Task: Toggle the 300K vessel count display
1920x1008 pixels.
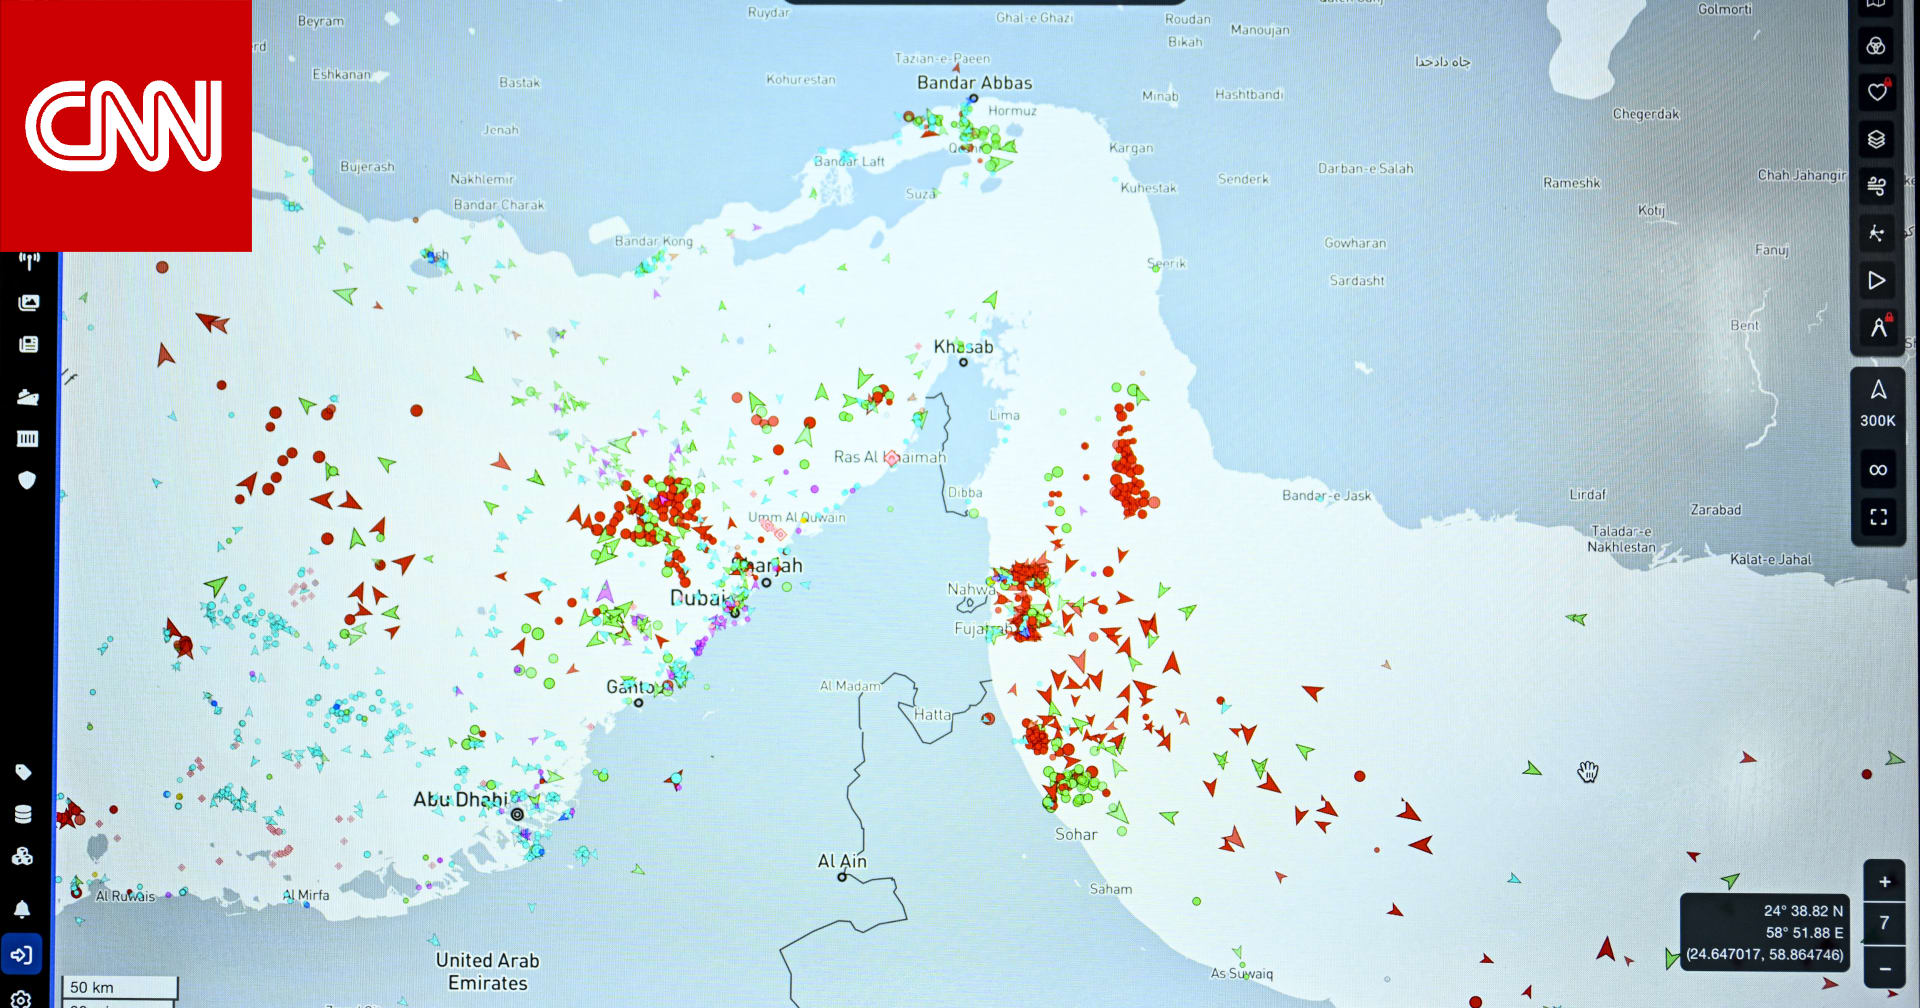Action: (x=1877, y=405)
